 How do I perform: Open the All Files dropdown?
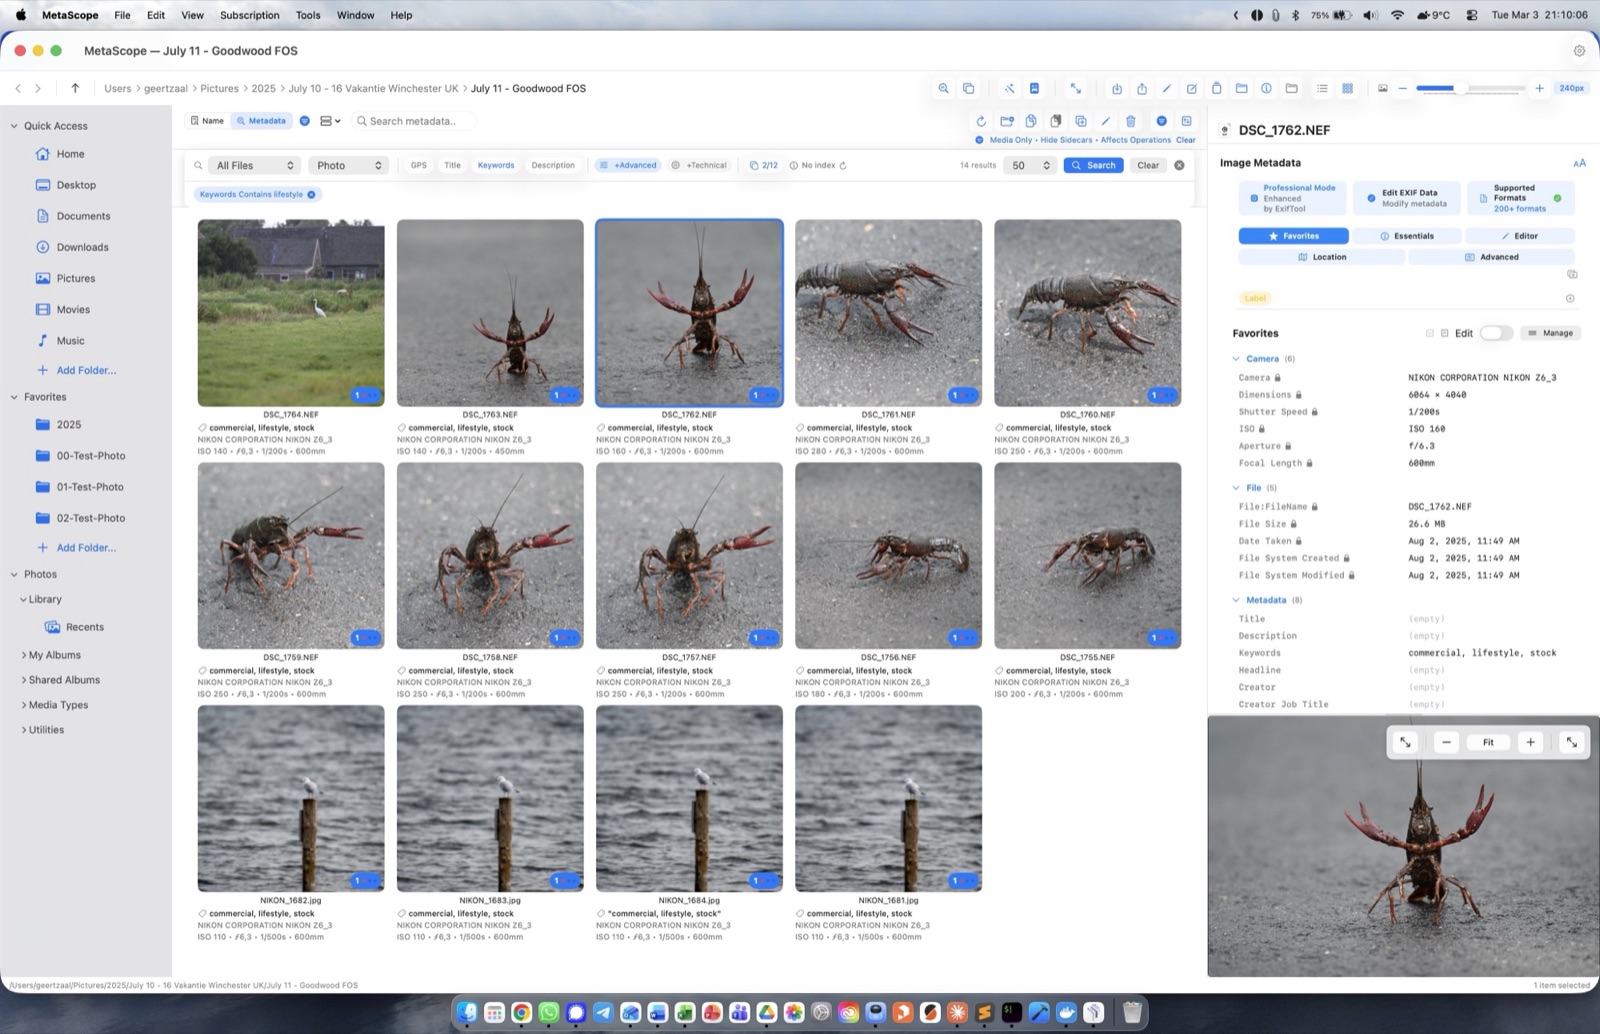[255, 165]
